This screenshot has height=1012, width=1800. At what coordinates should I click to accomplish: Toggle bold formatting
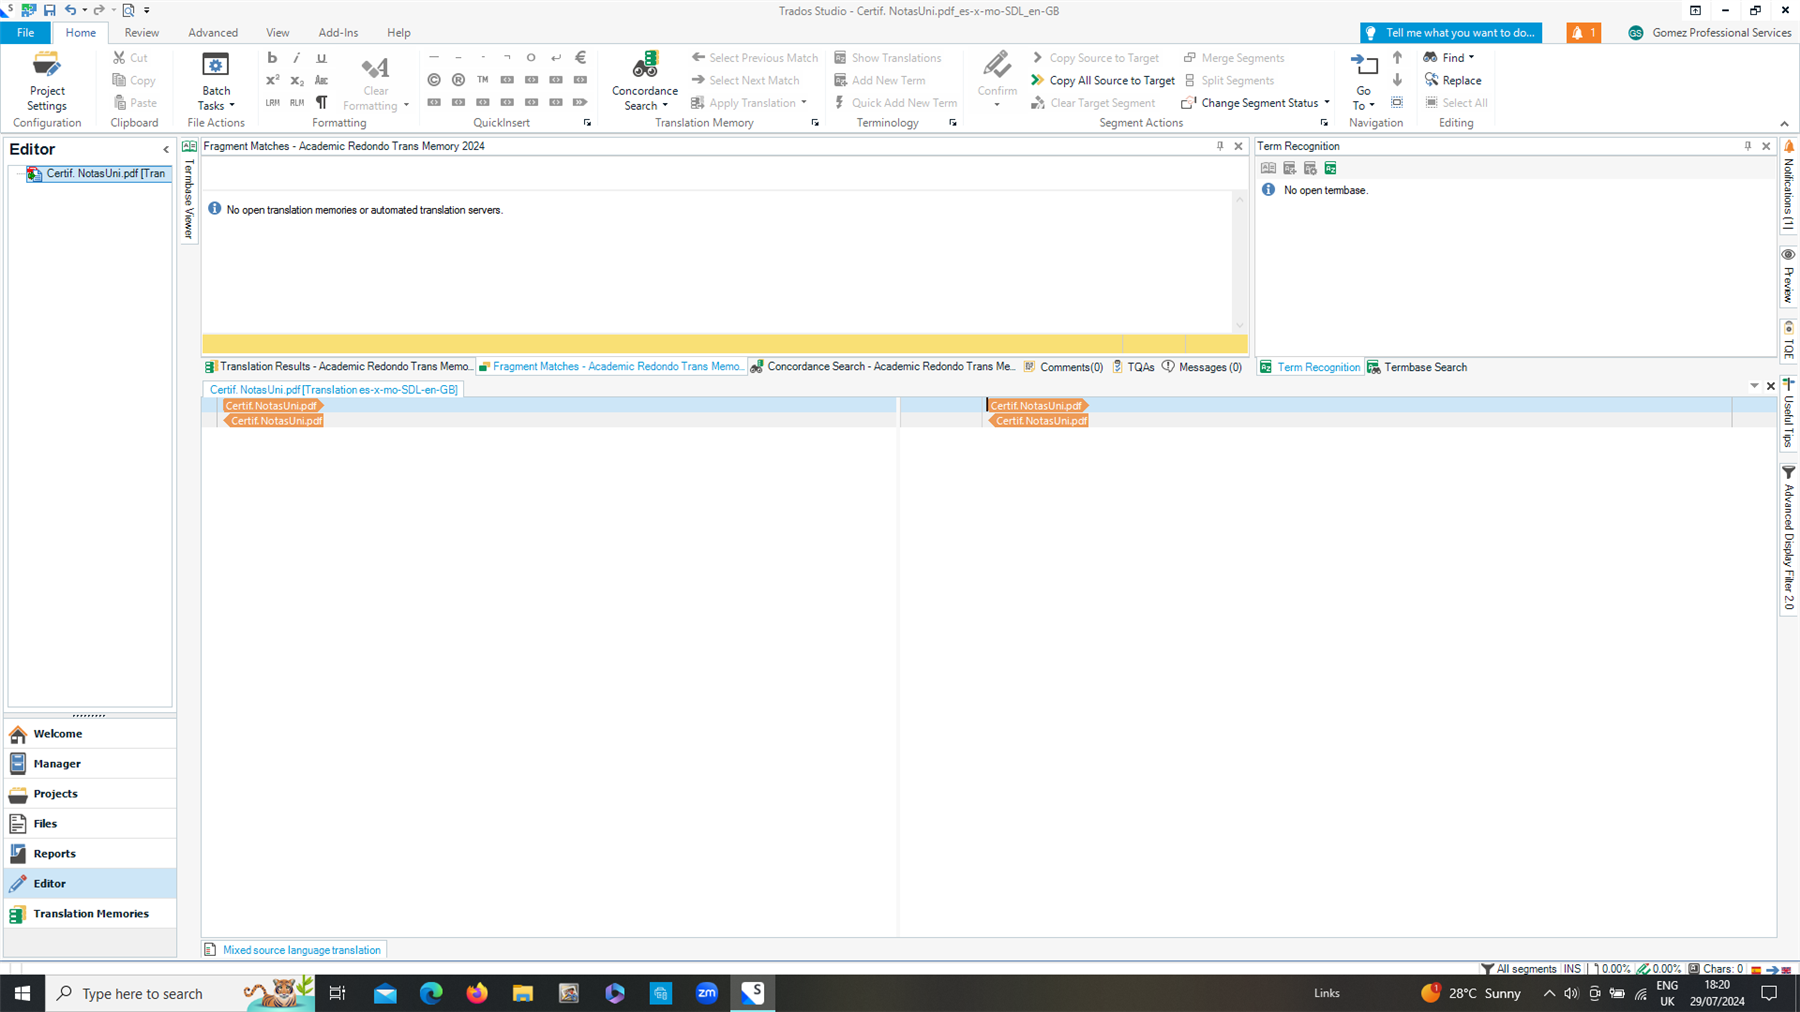coord(272,58)
